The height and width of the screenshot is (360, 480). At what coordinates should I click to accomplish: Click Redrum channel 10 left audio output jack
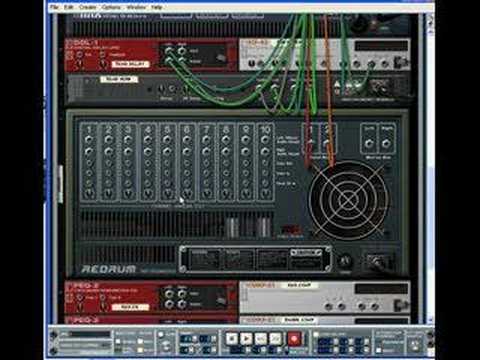tap(265, 140)
